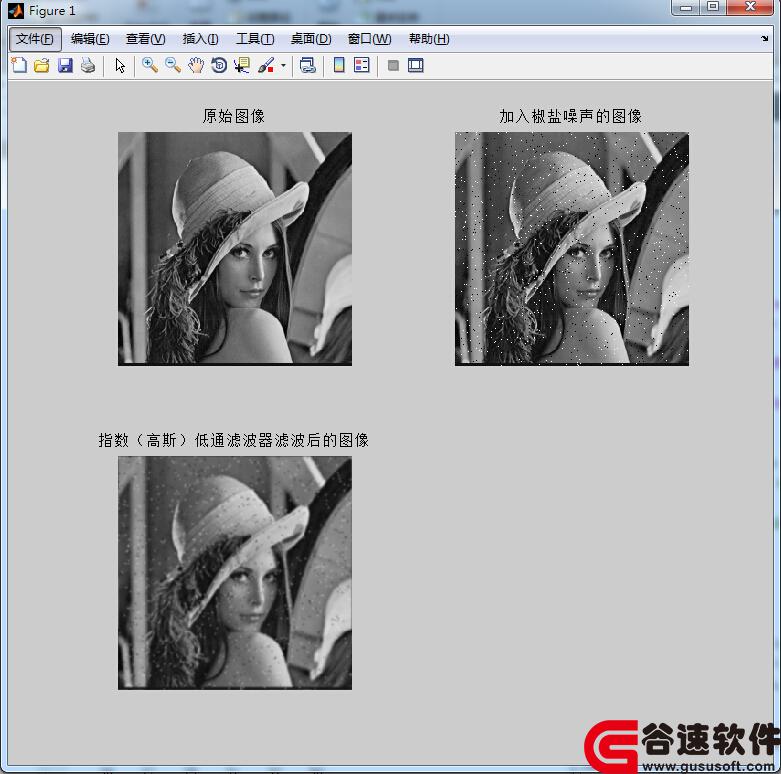Select title 指数（高斯）低通滤波器滤波后的图像
This screenshot has height=774, width=781.
[234, 440]
